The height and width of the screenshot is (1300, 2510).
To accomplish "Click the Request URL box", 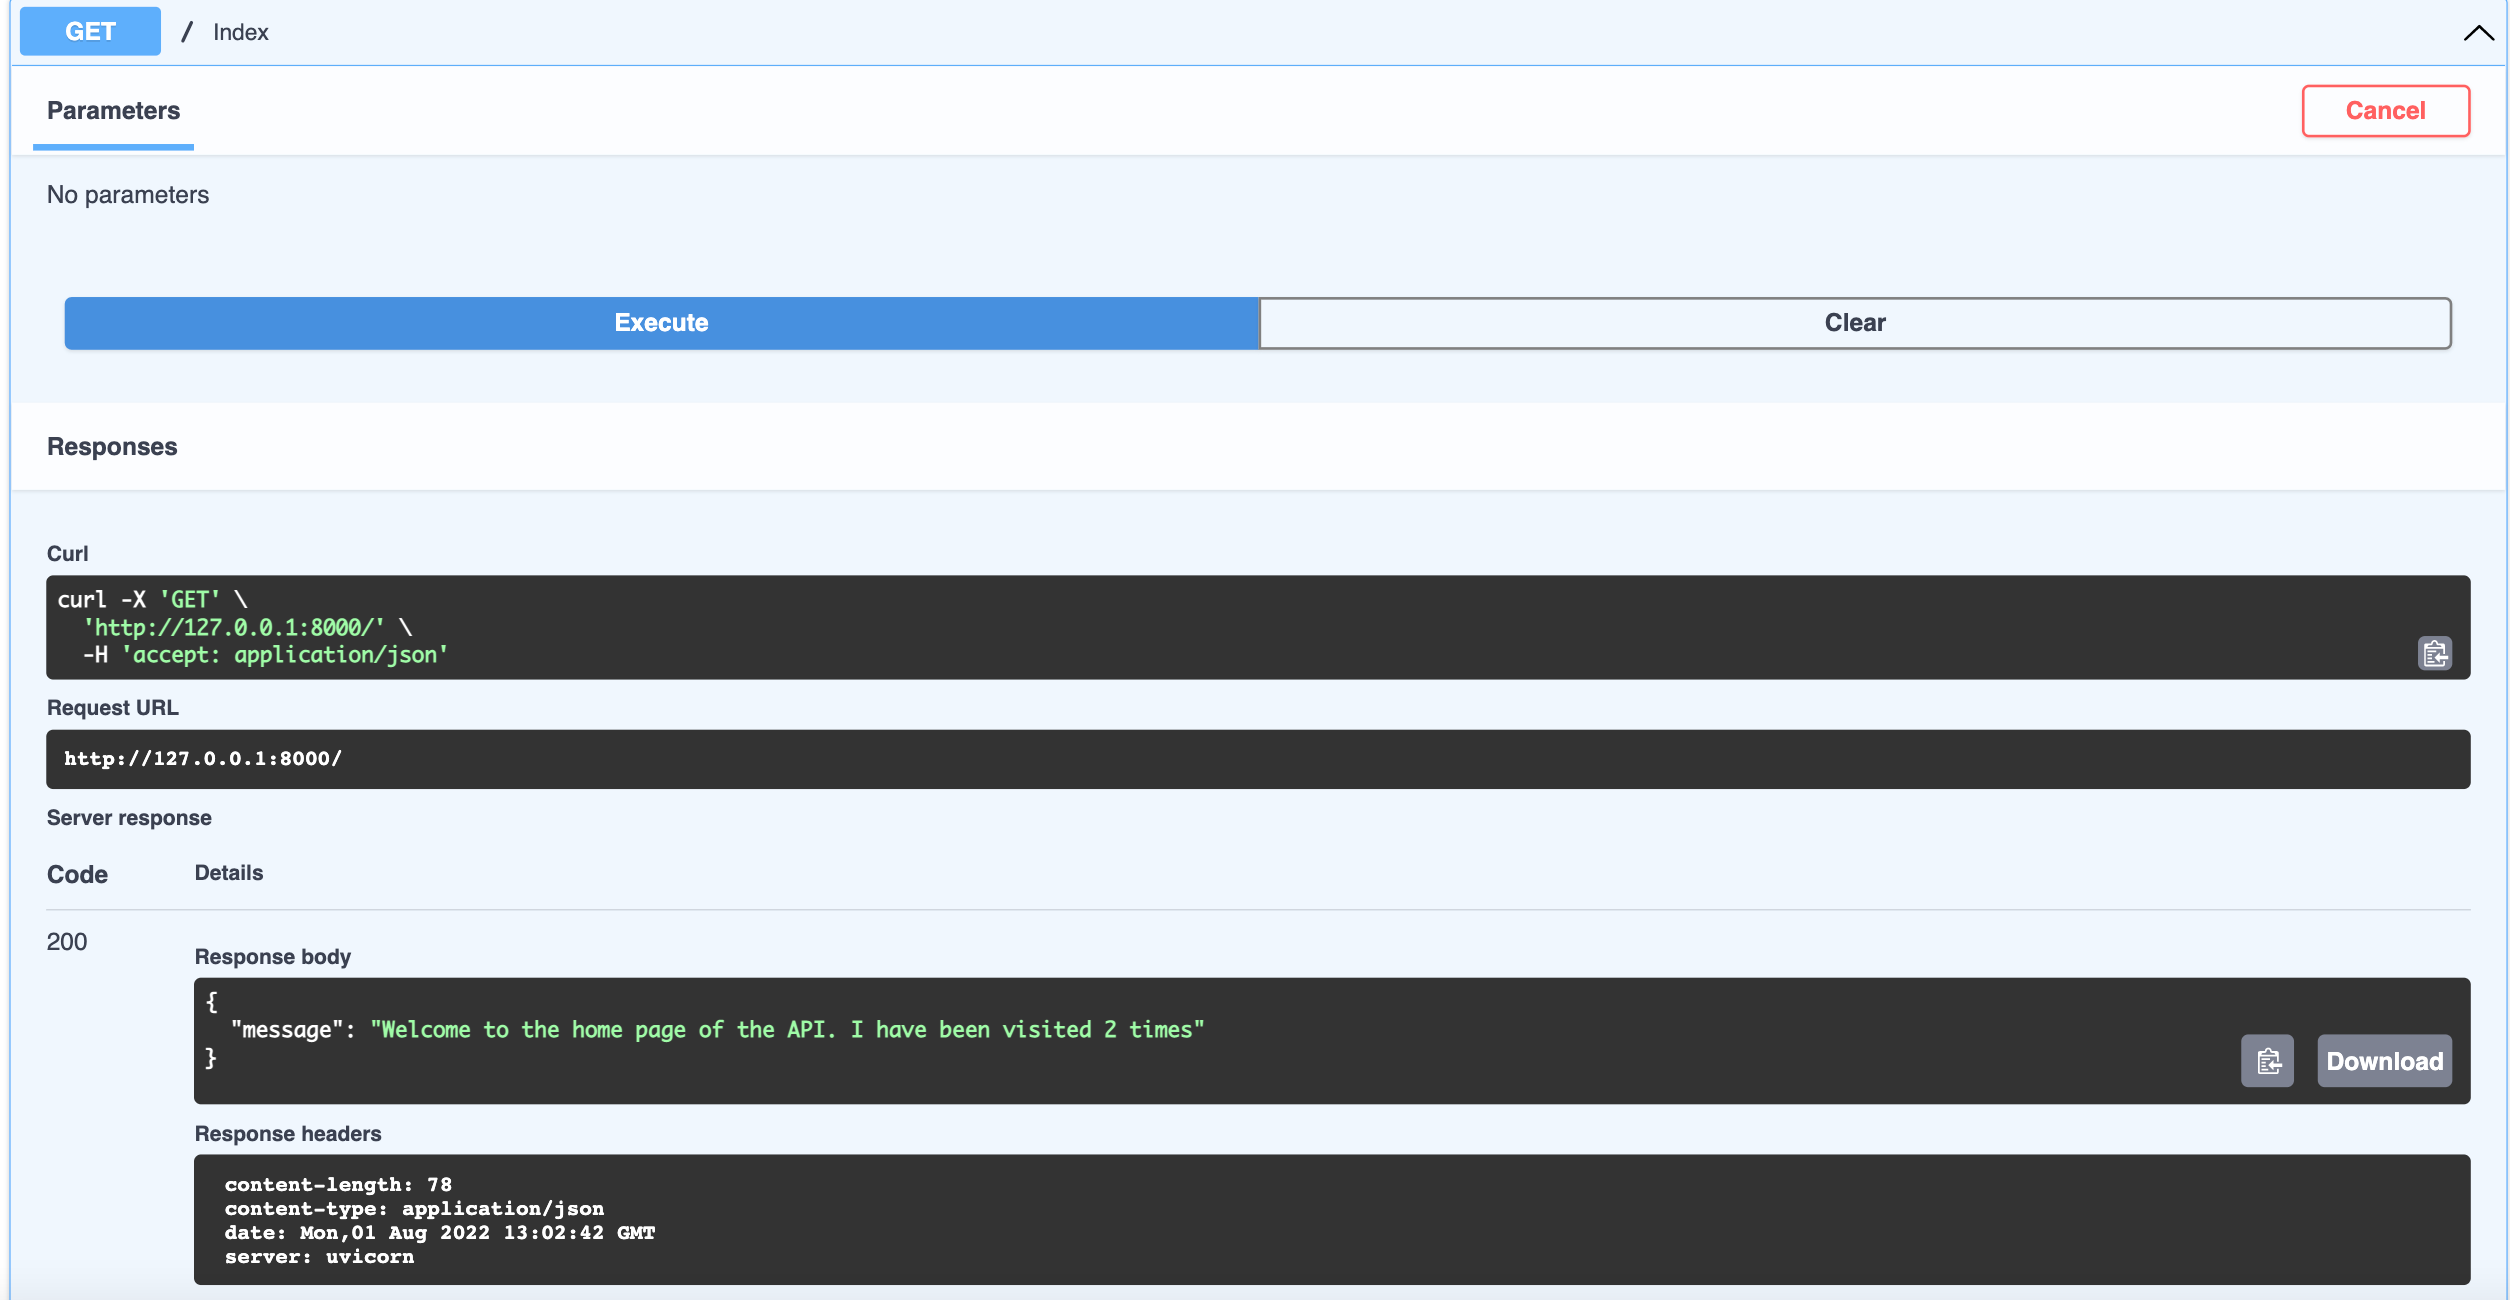I will [1257, 759].
